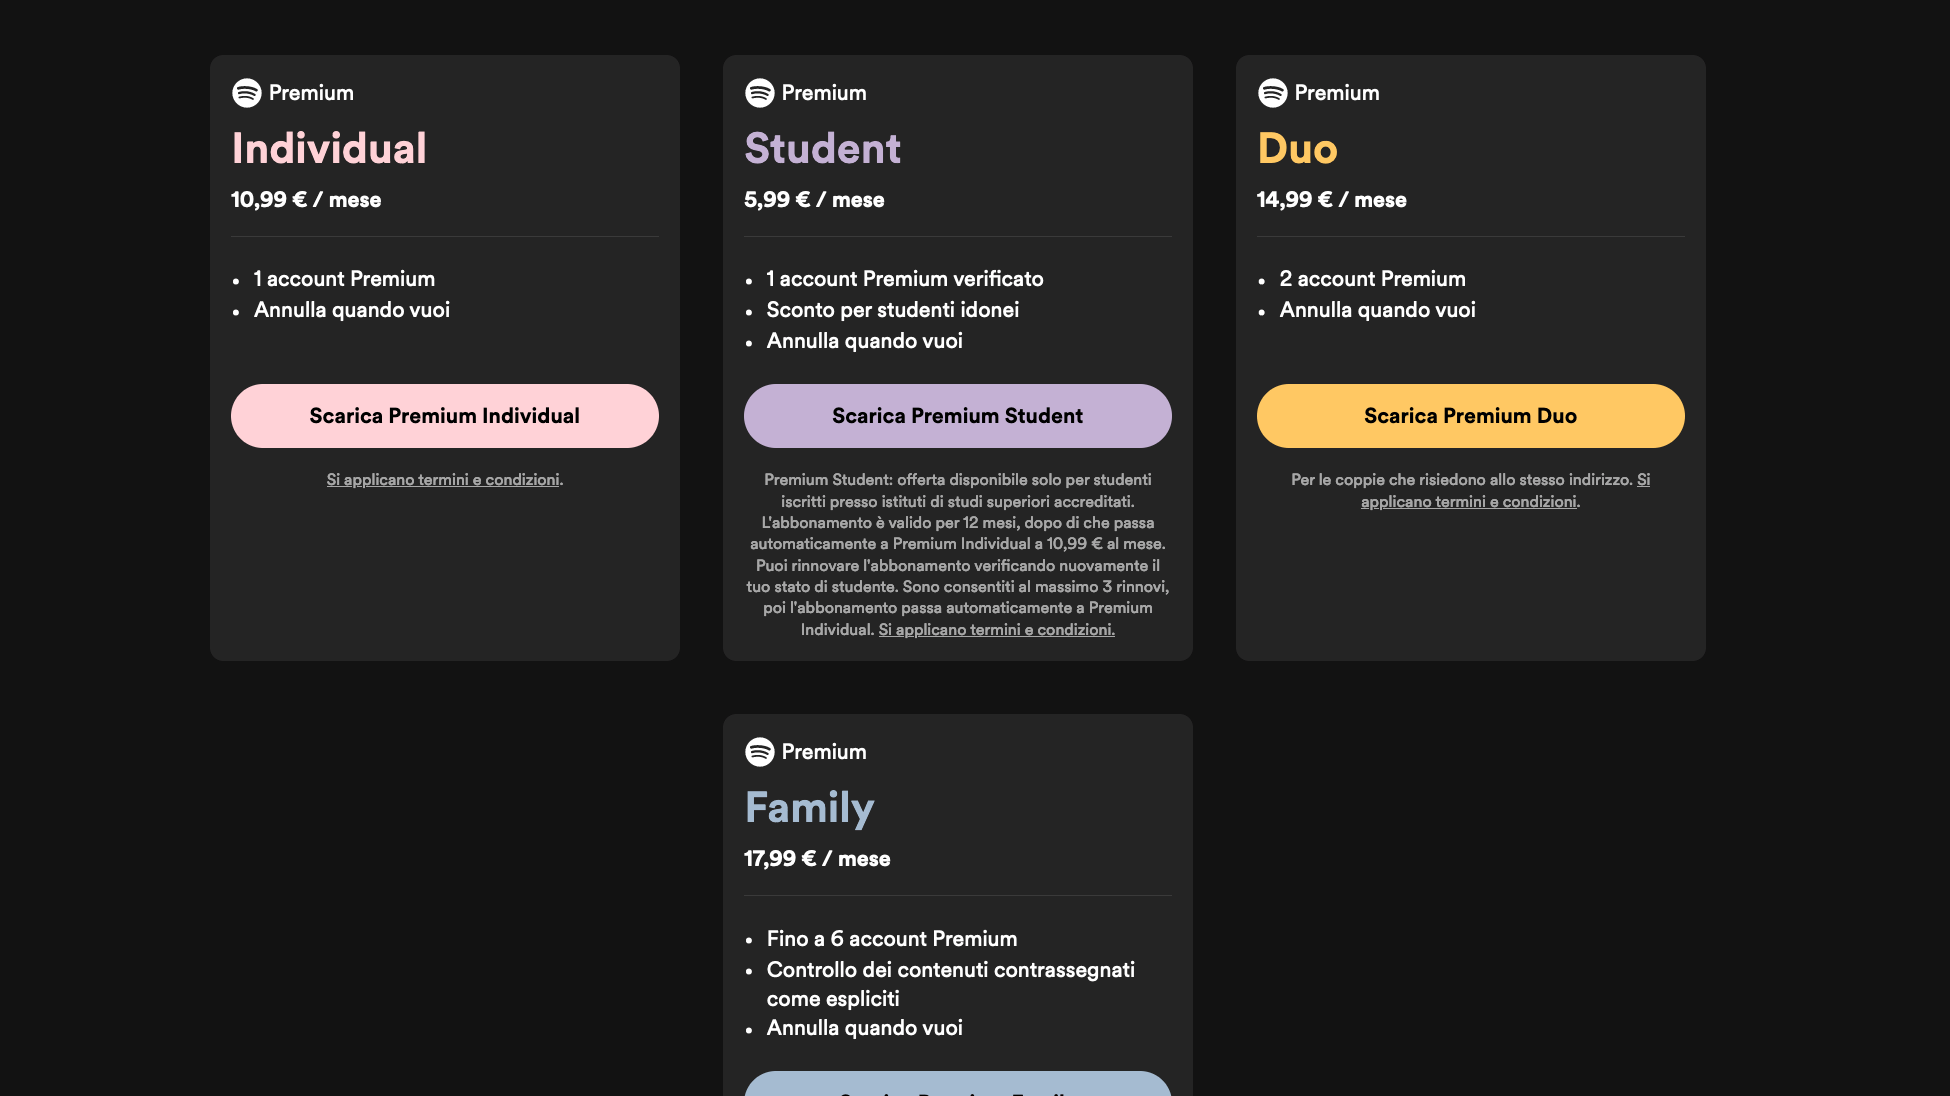Viewport: 1950px width, 1096px height.
Task: Click 'Annulla quando vuoi' in Family card
Action: pos(865,1028)
